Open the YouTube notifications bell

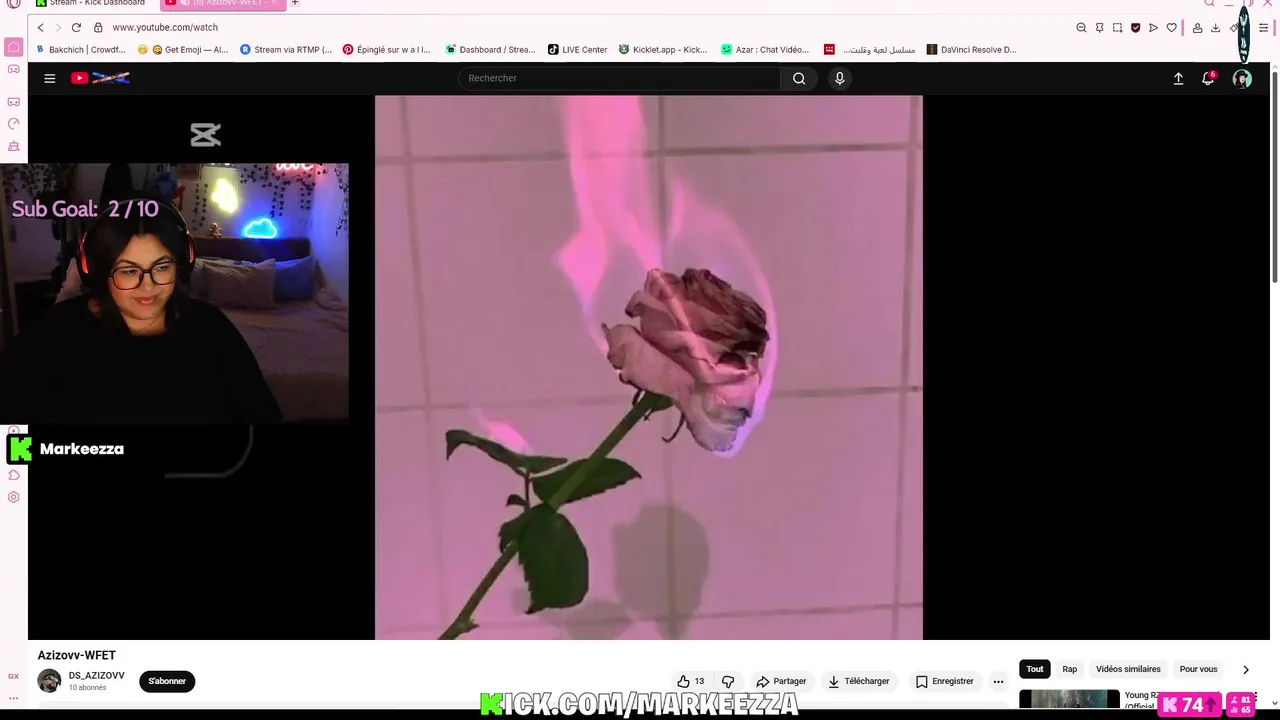point(1208,78)
